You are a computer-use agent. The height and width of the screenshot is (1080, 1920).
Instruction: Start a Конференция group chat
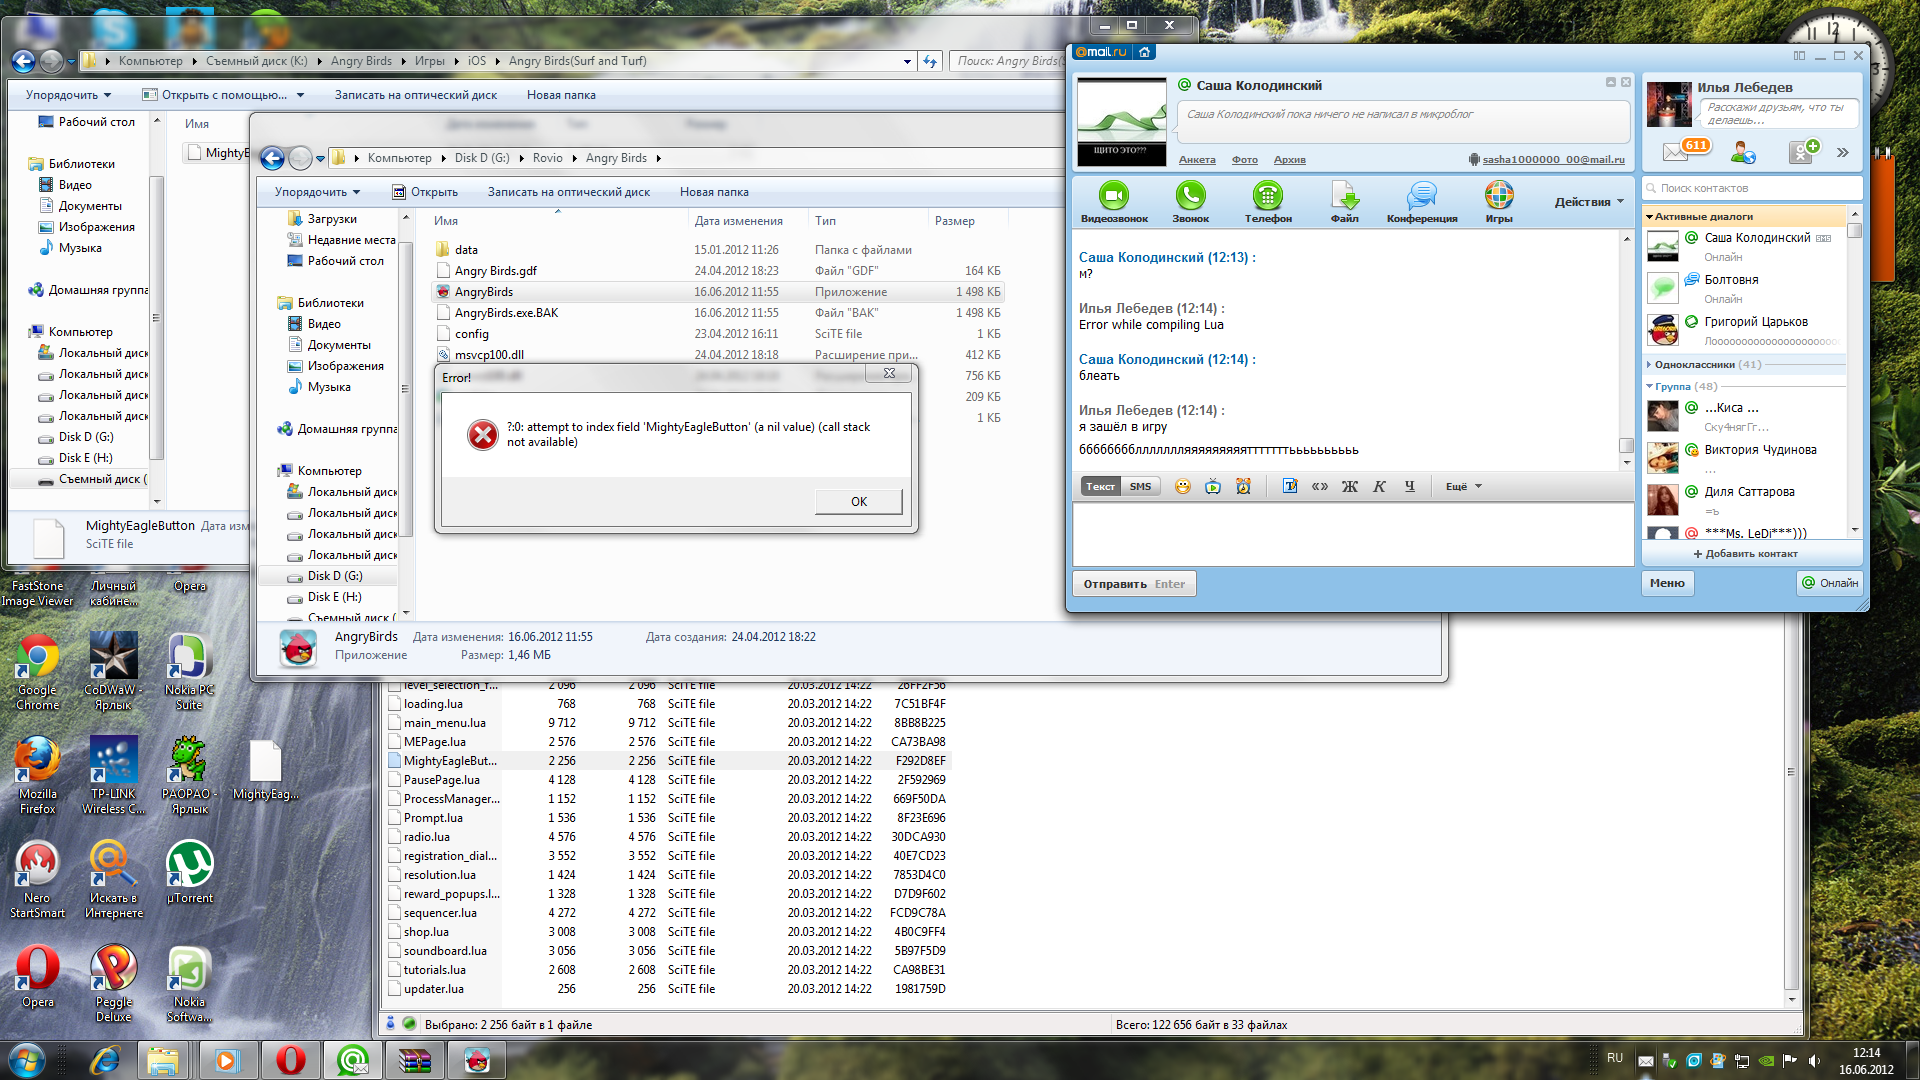(x=1421, y=196)
